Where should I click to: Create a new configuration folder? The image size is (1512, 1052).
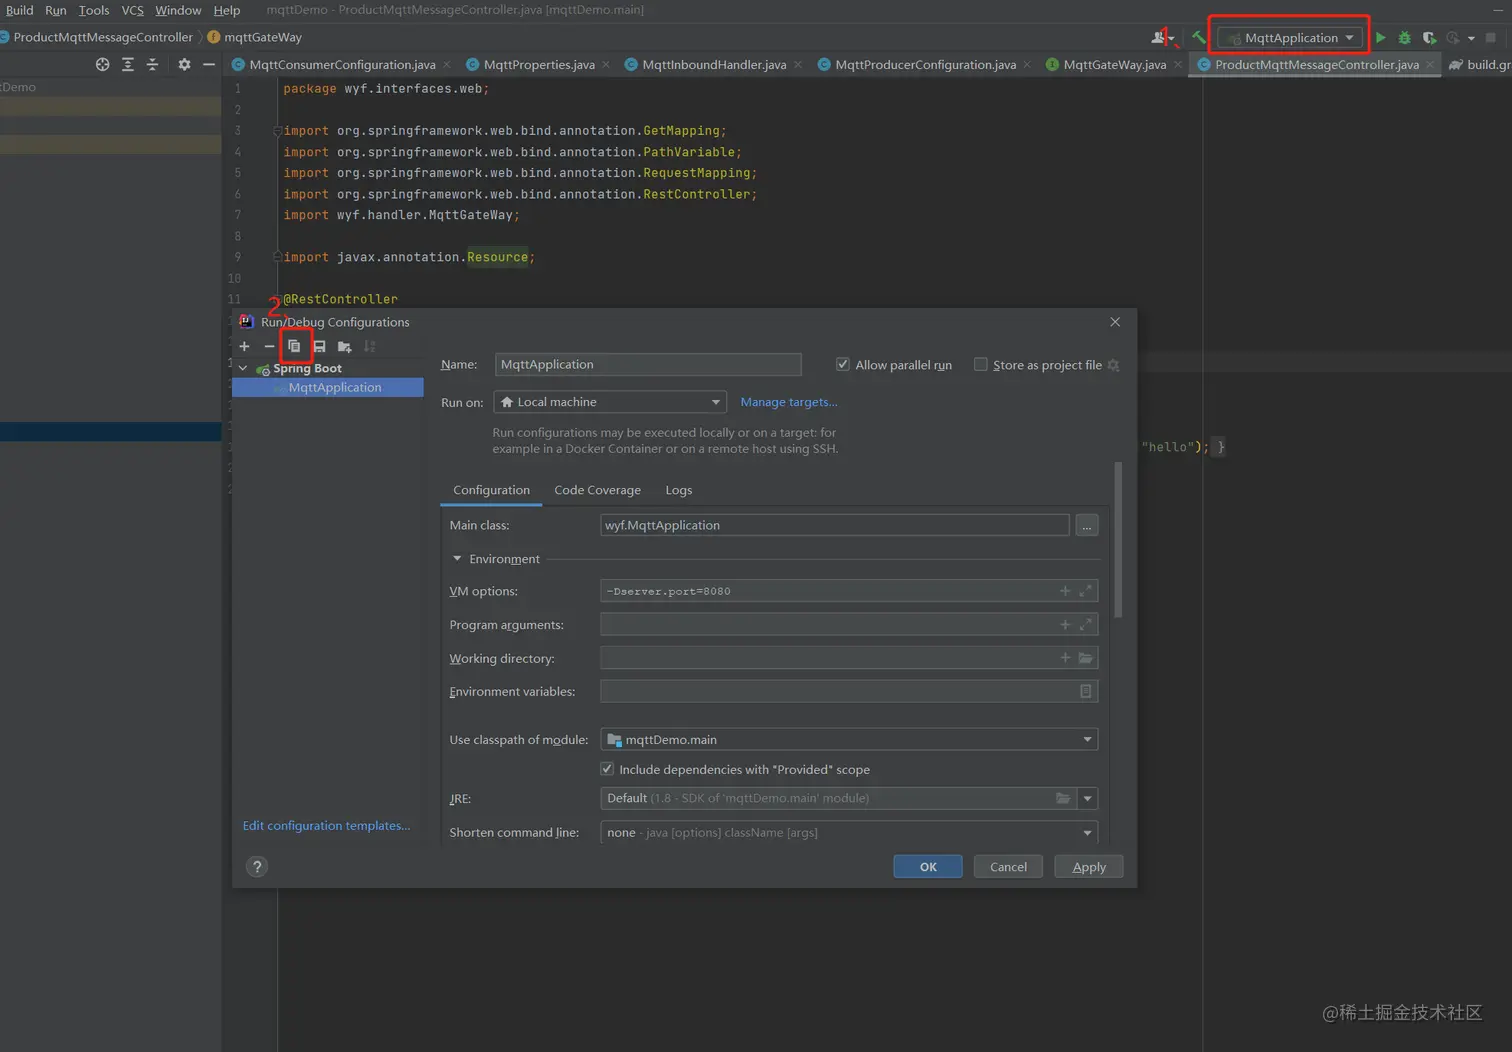344,346
